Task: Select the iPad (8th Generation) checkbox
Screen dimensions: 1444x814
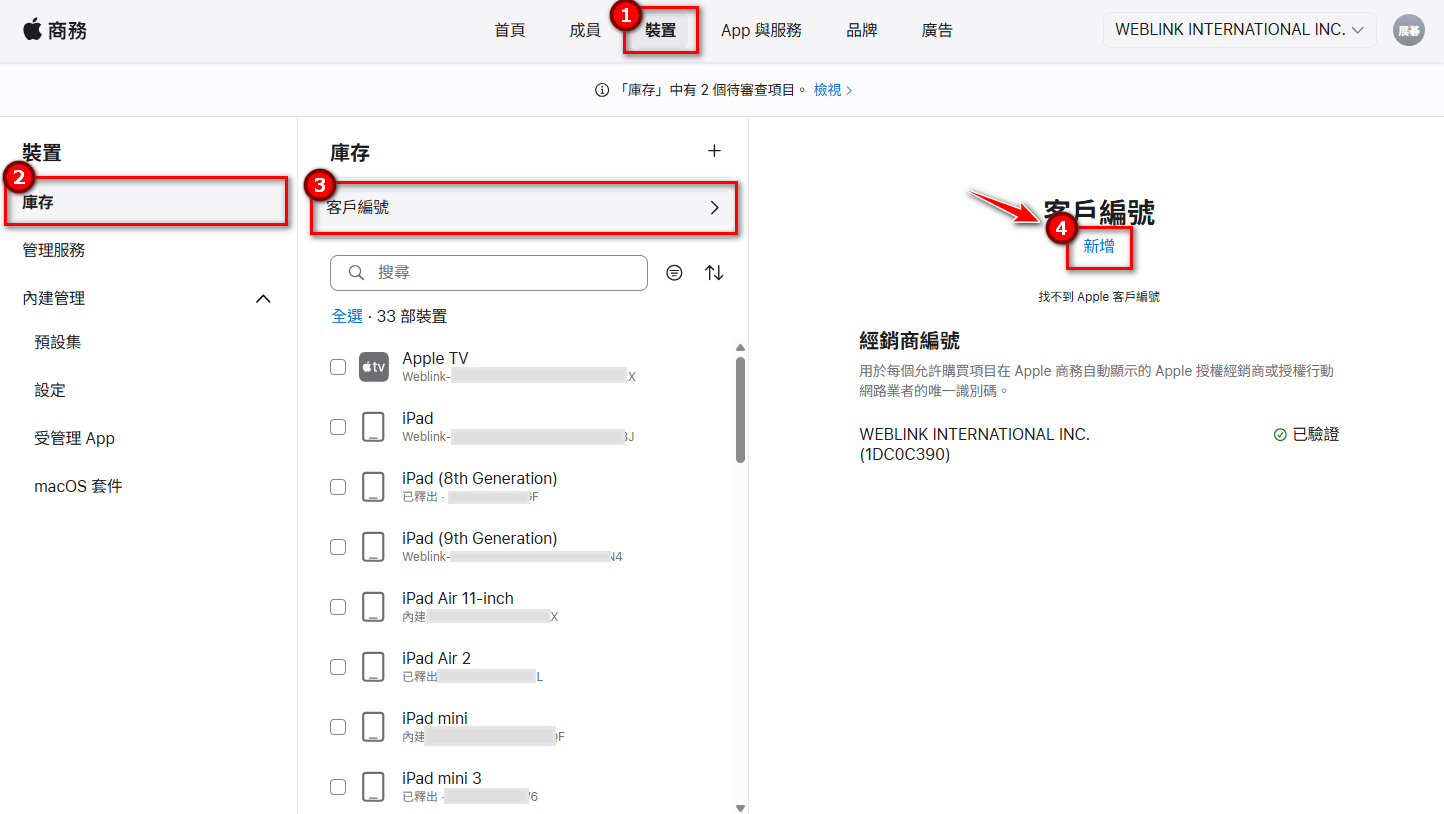Action: 338,487
